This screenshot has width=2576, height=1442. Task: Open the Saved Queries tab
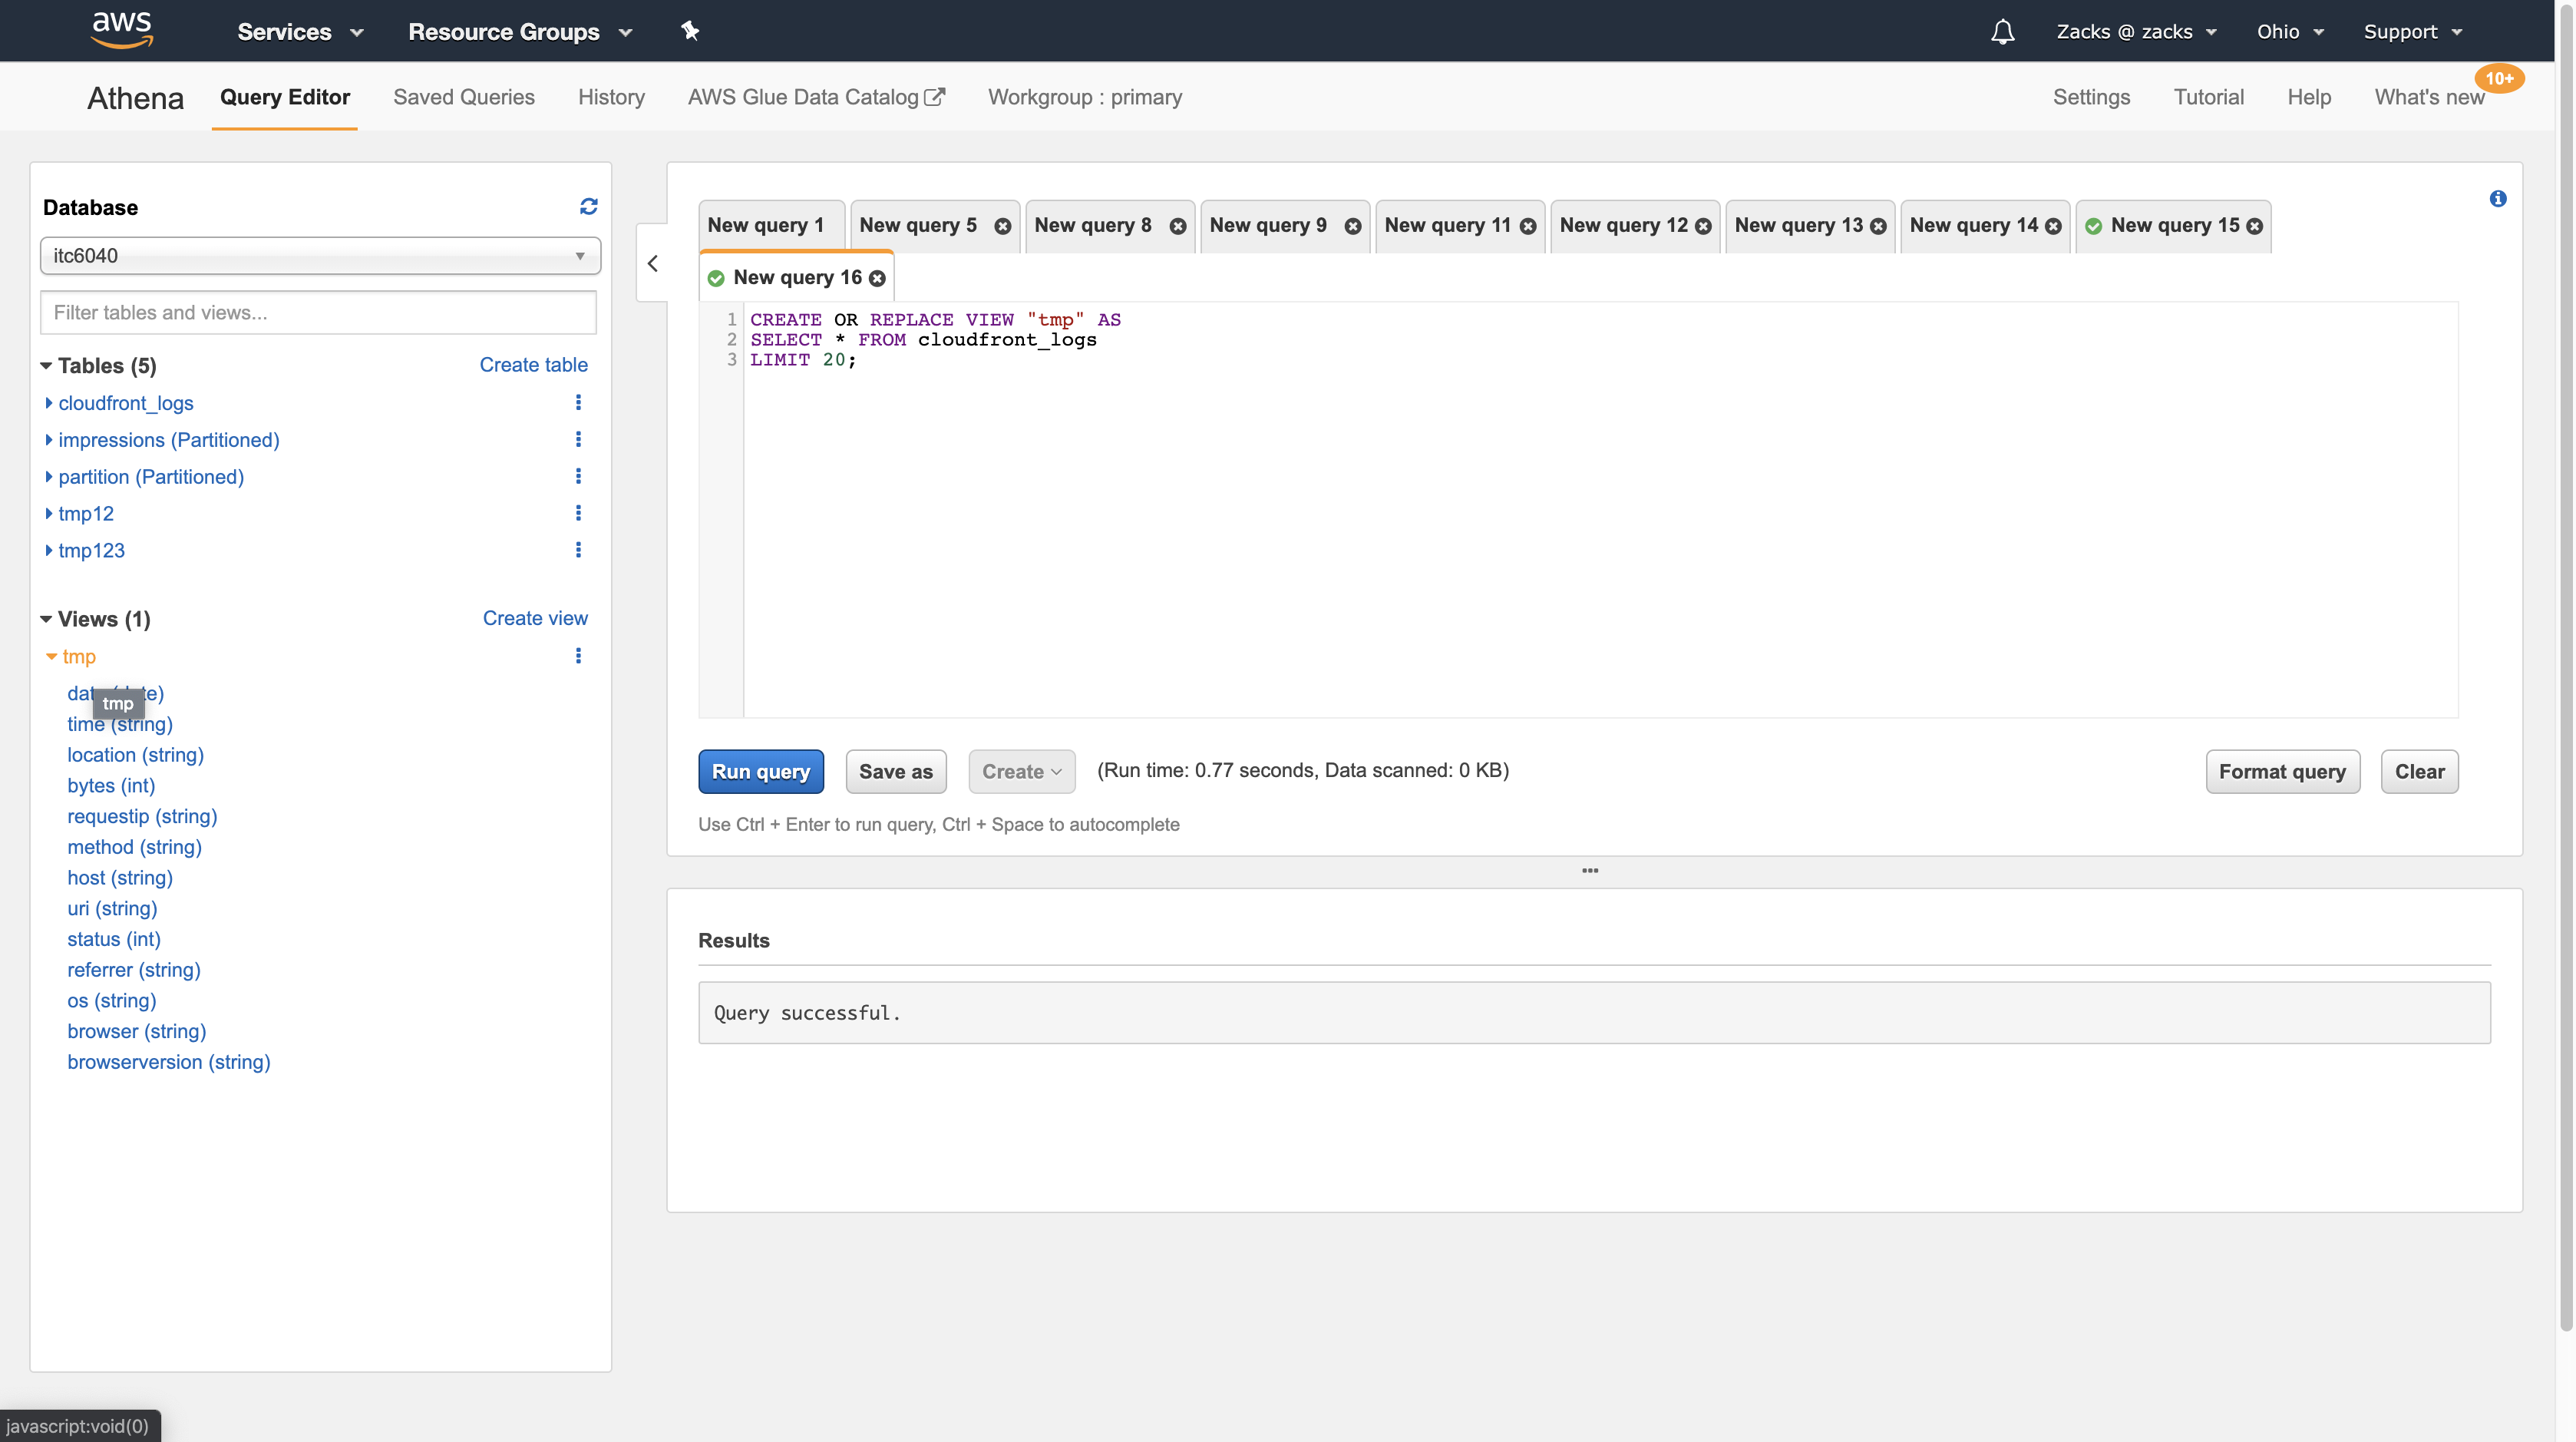tap(464, 97)
